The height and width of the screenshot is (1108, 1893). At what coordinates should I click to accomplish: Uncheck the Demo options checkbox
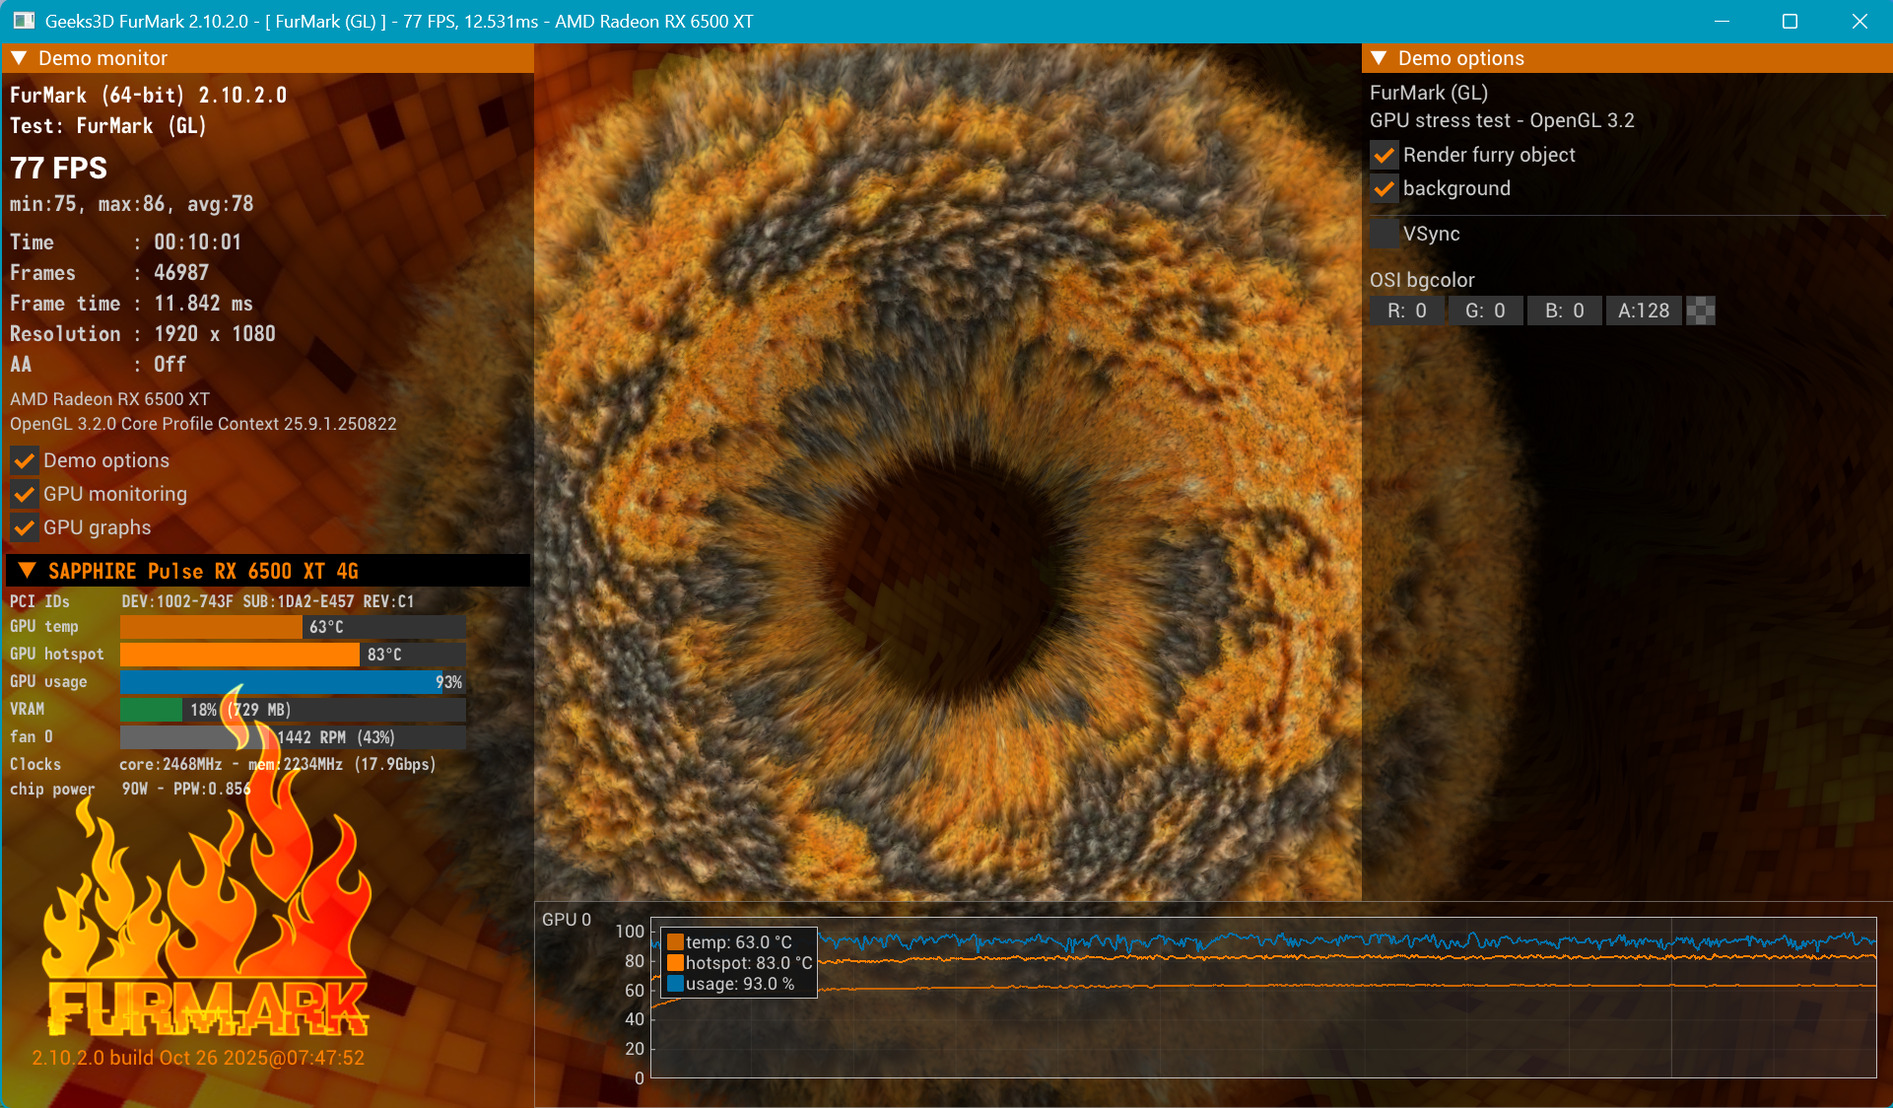point(24,461)
